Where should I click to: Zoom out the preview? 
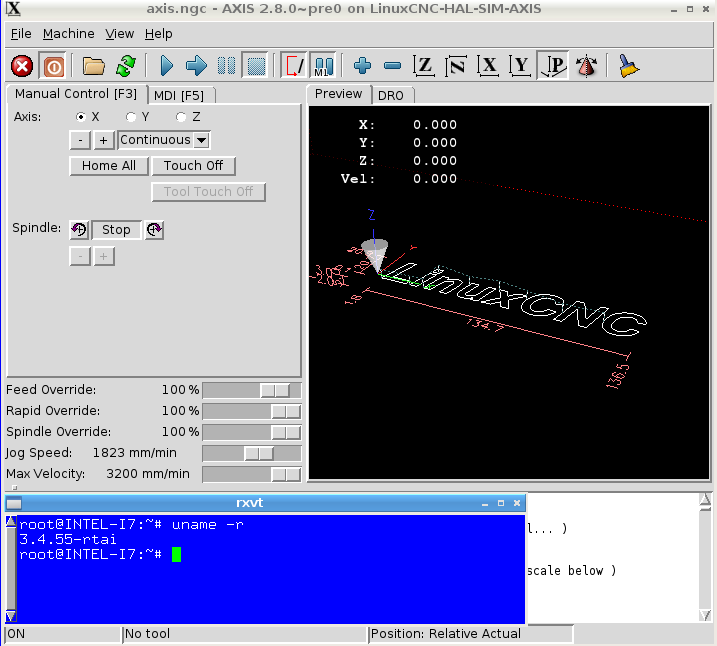pyautogui.click(x=392, y=66)
